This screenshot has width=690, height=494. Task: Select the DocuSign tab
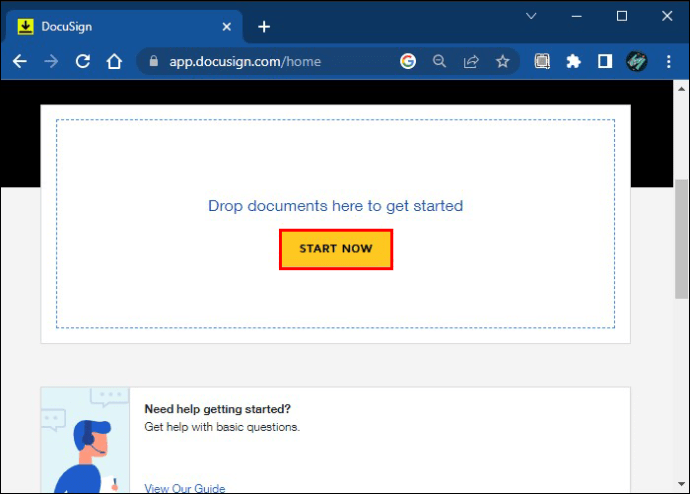125,27
